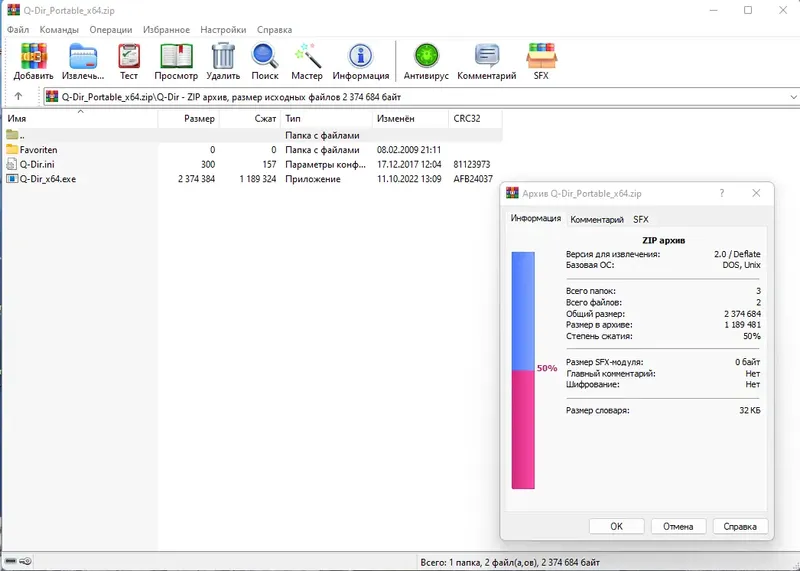
Task: Click the parent '..' folder icon
Action: pos(12,135)
